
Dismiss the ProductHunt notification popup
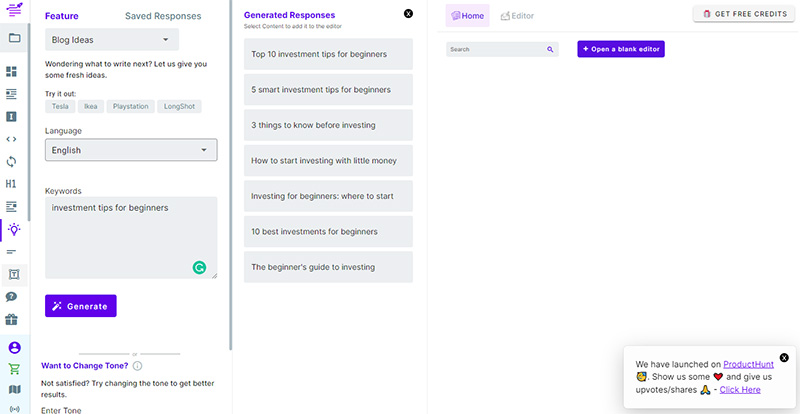tap(784, 358)
